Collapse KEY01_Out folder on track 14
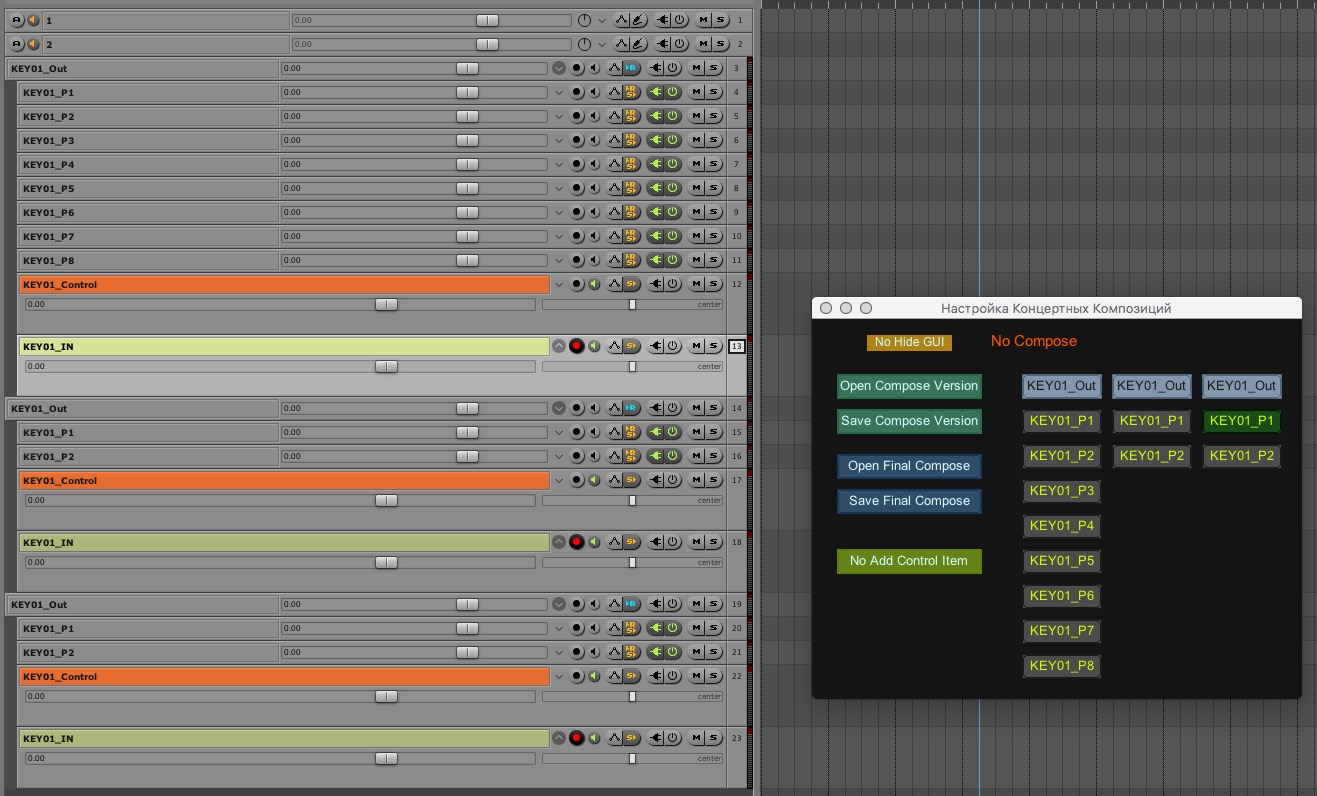This screenshot has width=1317, height=796. (x=559, y=408)
